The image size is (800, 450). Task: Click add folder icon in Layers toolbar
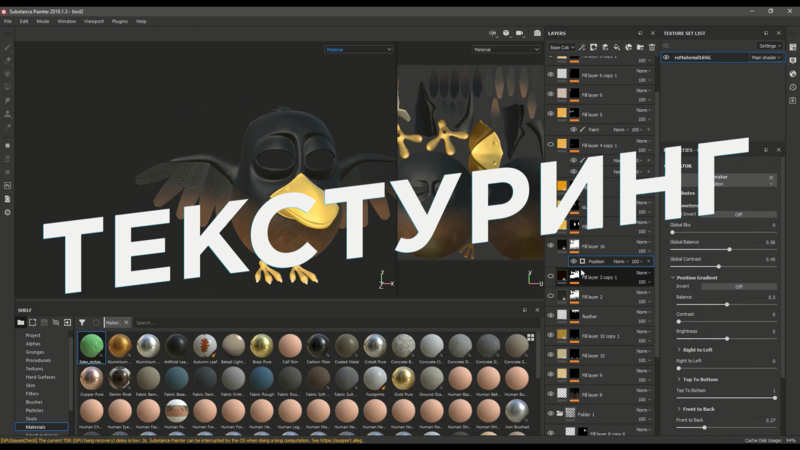click(x=640, y=47)
